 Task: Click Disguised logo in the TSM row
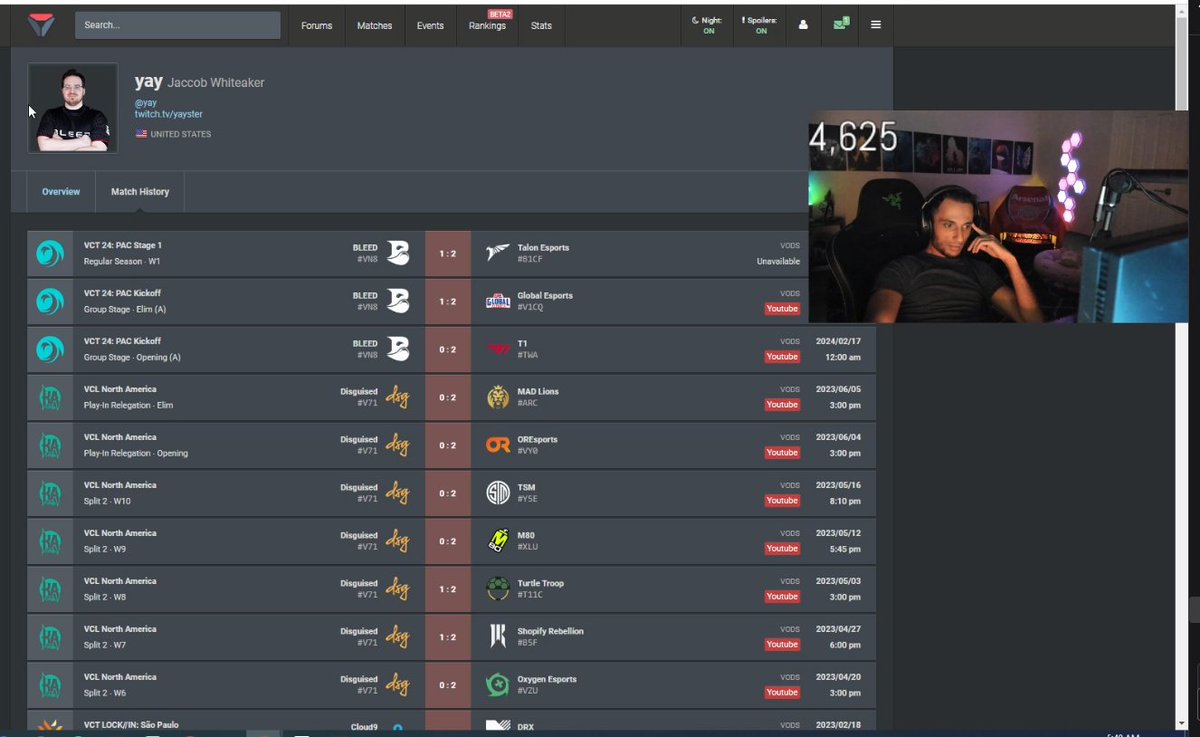point(398,494)
